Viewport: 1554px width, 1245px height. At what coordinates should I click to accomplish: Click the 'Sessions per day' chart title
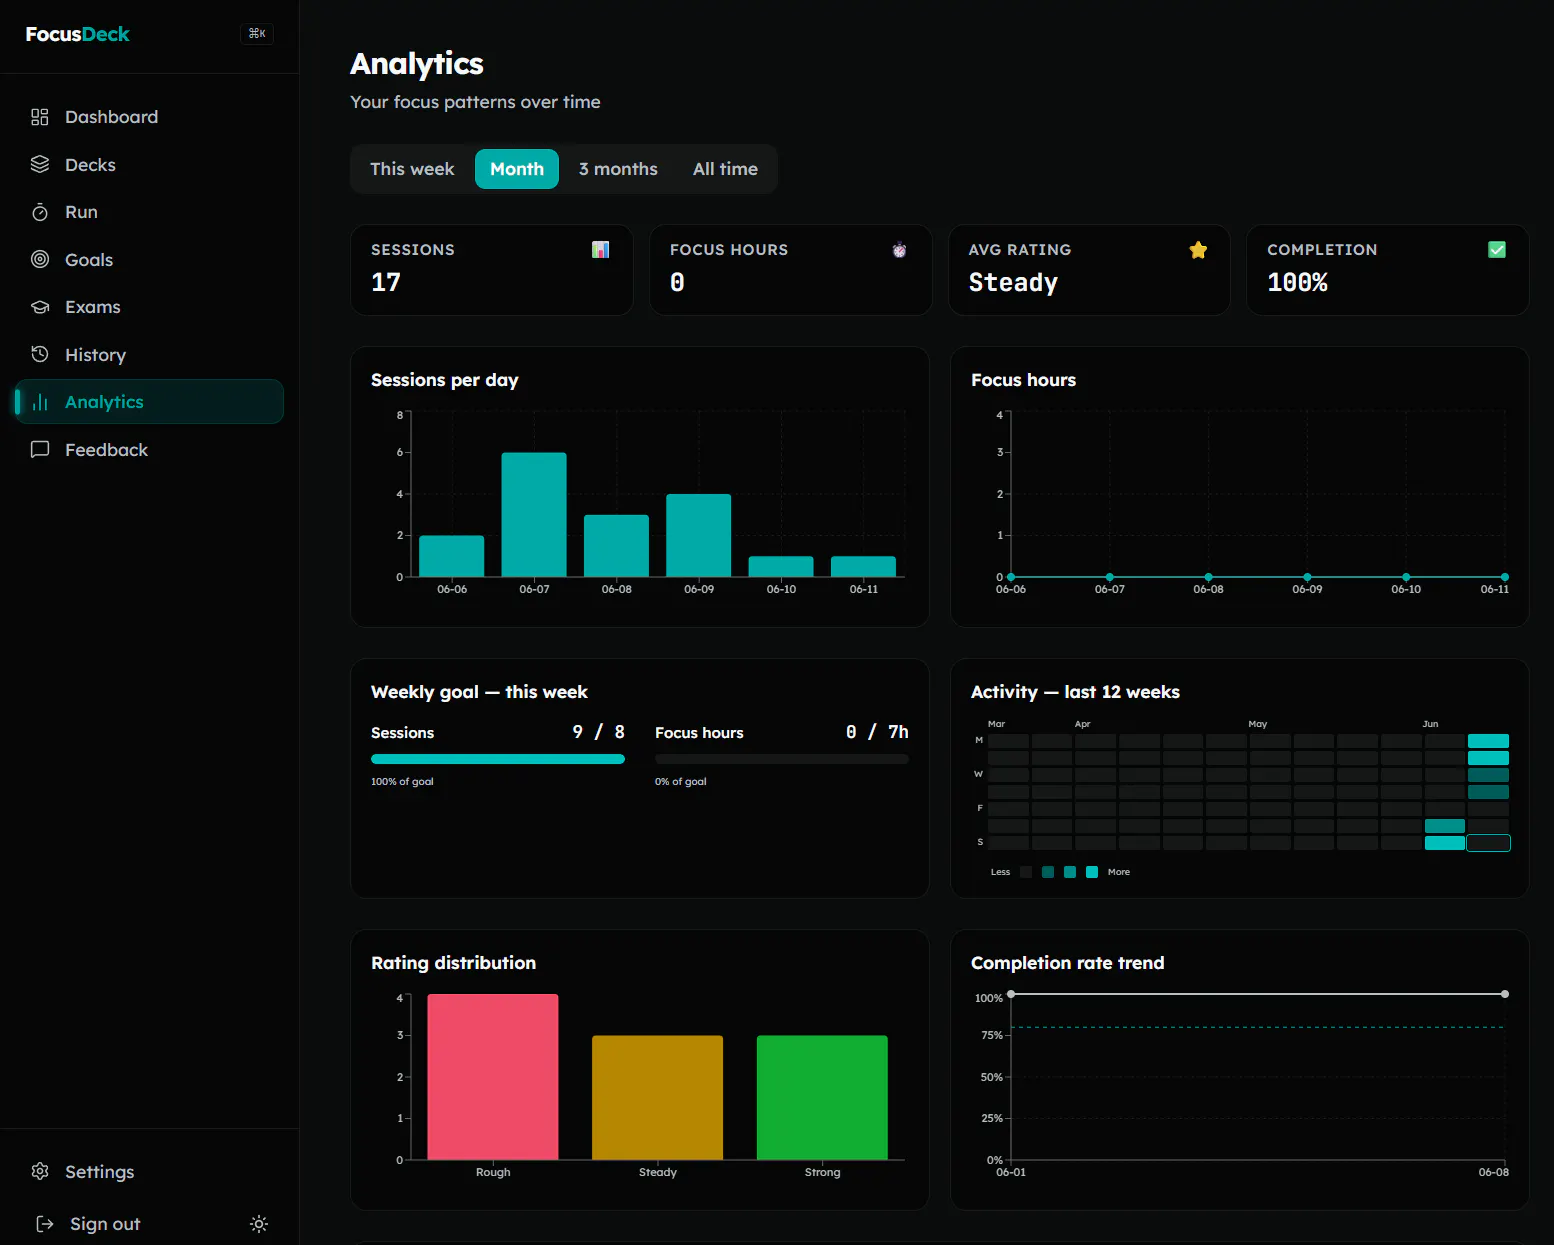click(445, 380)
